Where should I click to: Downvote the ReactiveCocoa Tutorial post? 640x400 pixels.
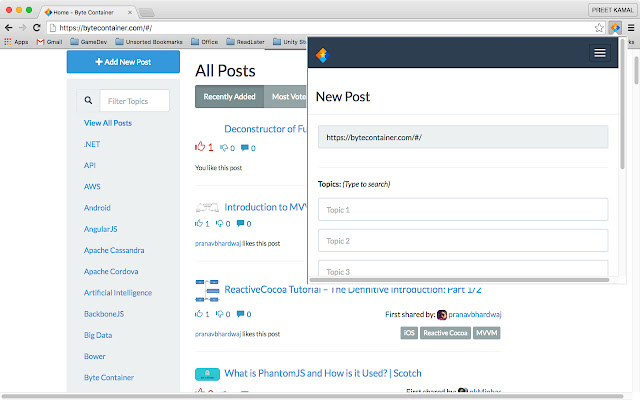pyautogui.click(x=220, y=314)
